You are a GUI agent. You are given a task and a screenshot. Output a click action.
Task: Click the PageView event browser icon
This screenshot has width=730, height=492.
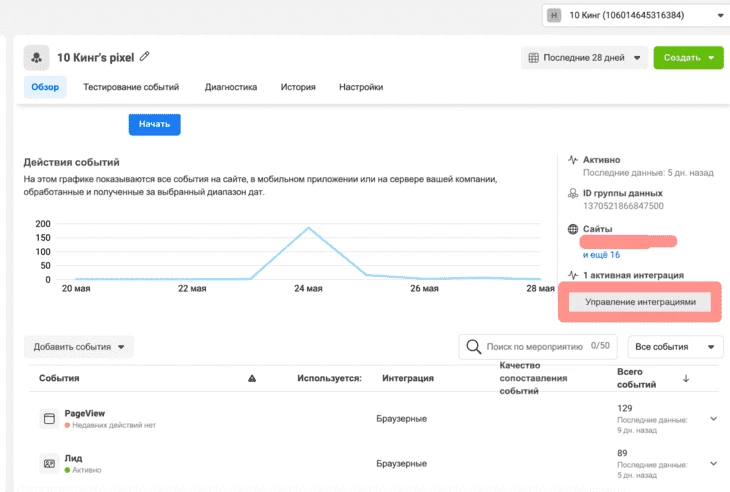click(x=49, y=418)
